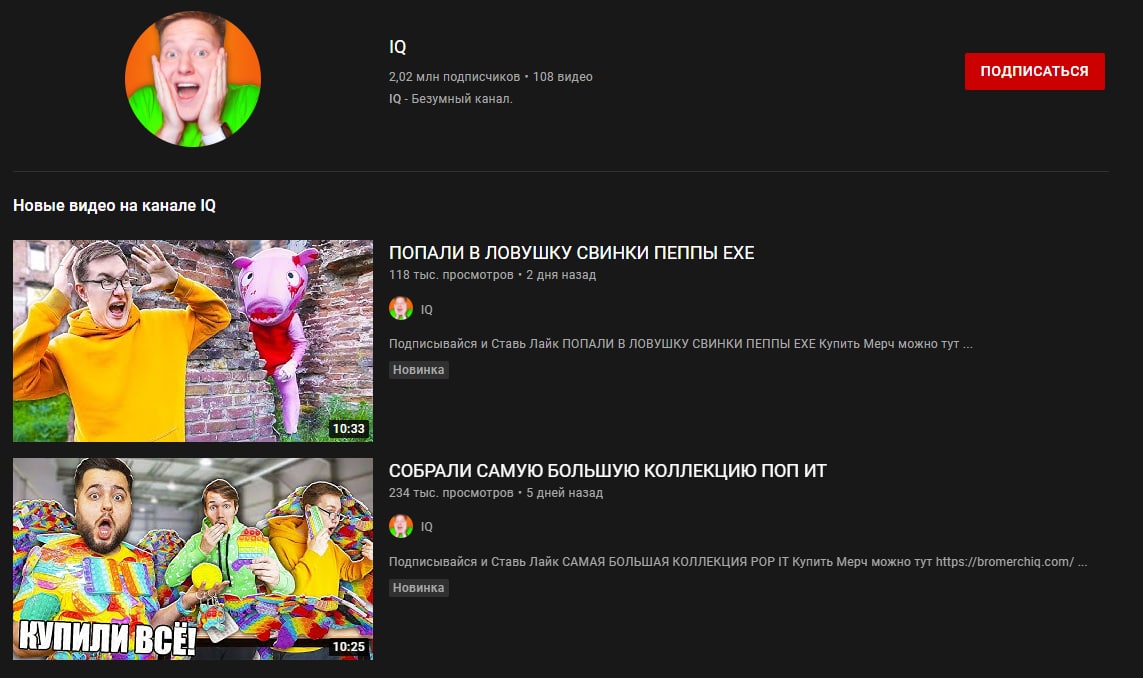Image resolution: width=1143 pixels, height=678 pixels.
Task: Click small IQ avatar under Pop It video
Action: click(401, 526)
